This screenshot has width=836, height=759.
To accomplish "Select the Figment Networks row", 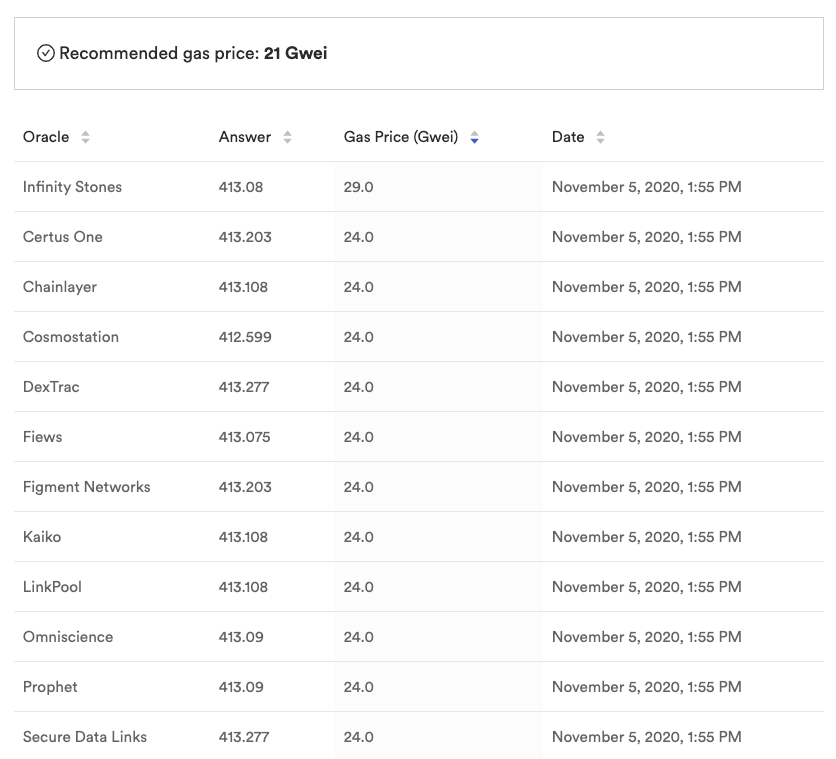I will click(x=419, y=487).
